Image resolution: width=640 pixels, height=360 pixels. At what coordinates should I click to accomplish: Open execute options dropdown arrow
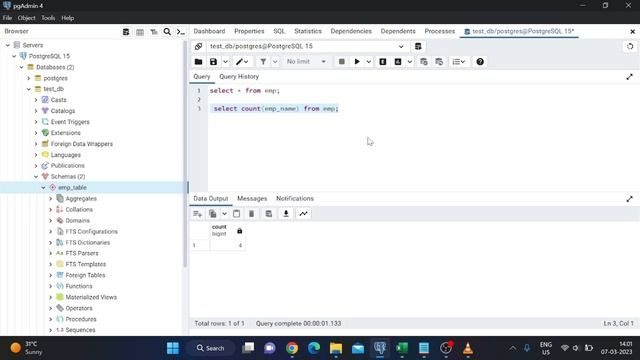369,62
